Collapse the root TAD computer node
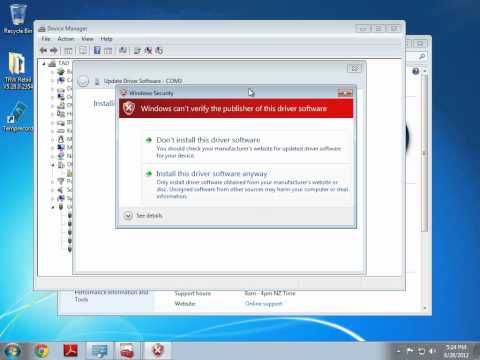Screen dimensions: 480x360 44,63
